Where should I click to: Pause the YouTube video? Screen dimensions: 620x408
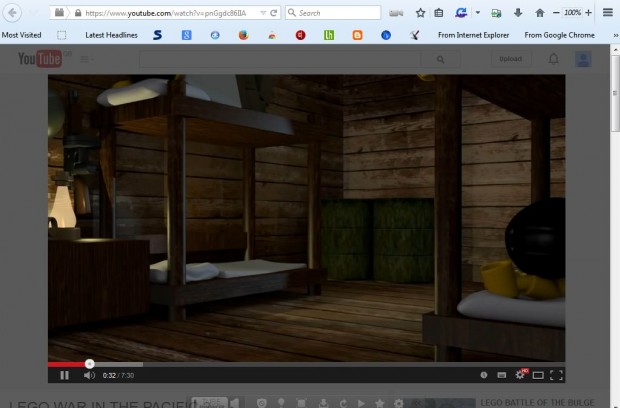pos(64,375)
